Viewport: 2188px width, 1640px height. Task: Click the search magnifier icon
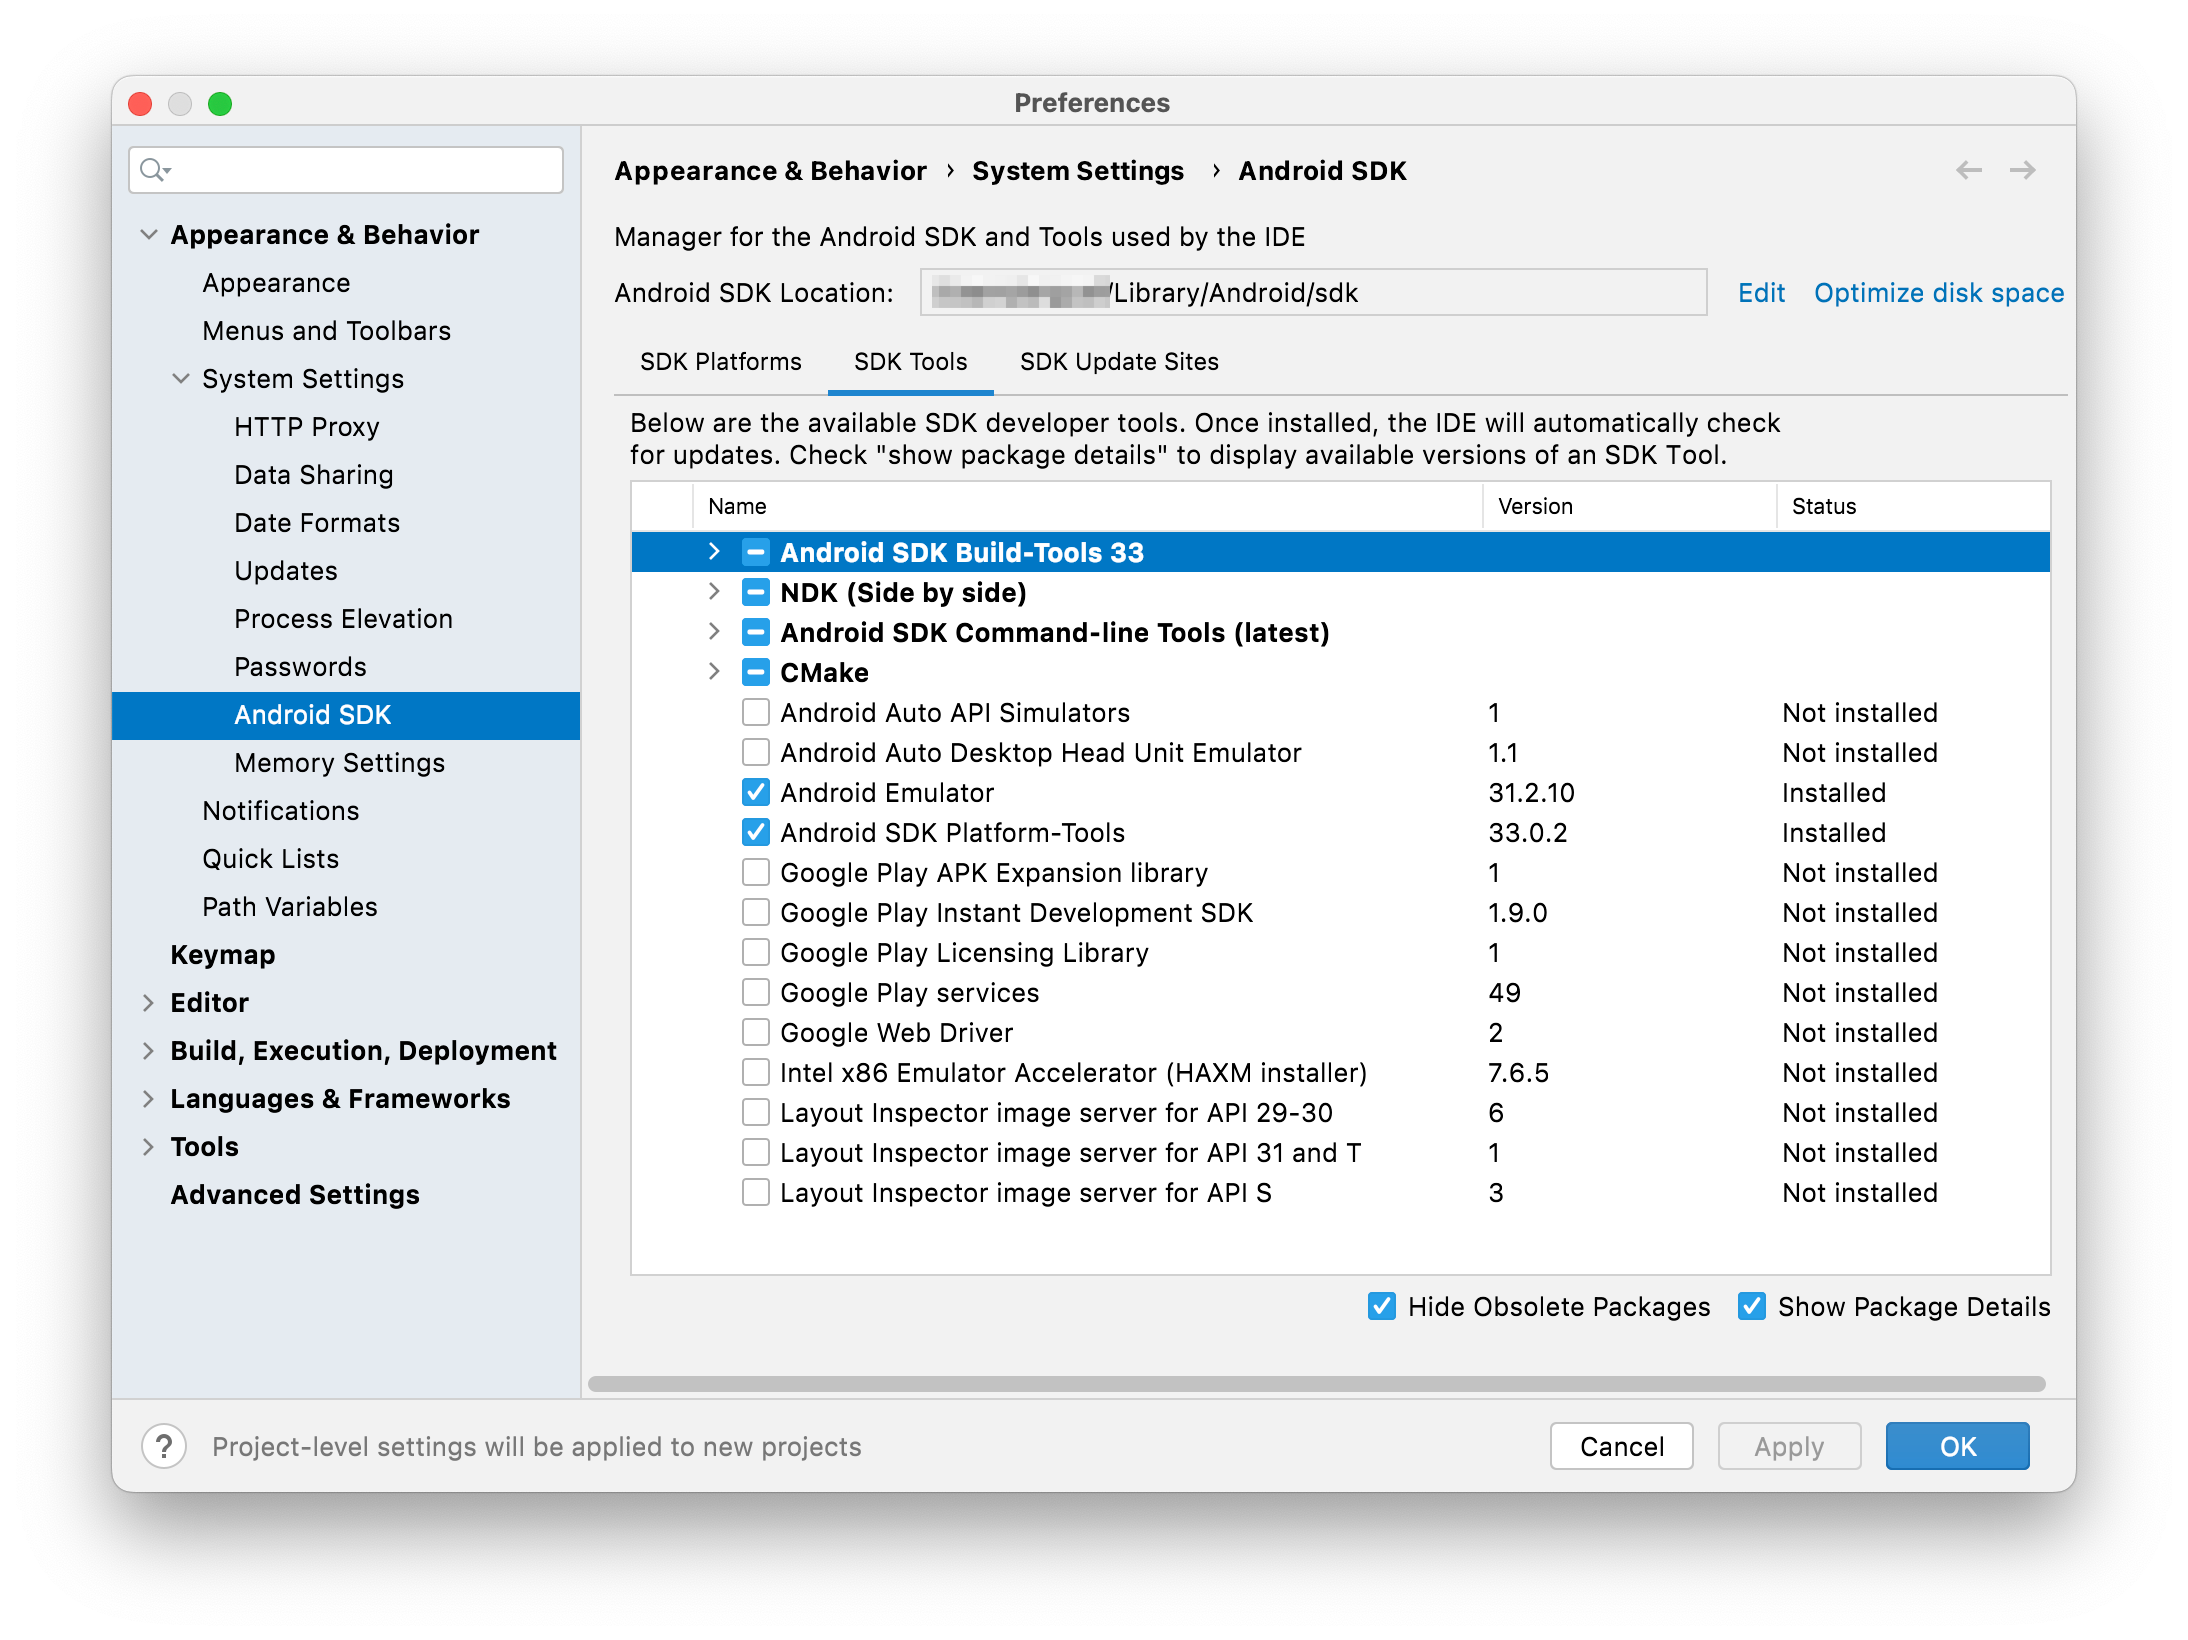(153, 170)
